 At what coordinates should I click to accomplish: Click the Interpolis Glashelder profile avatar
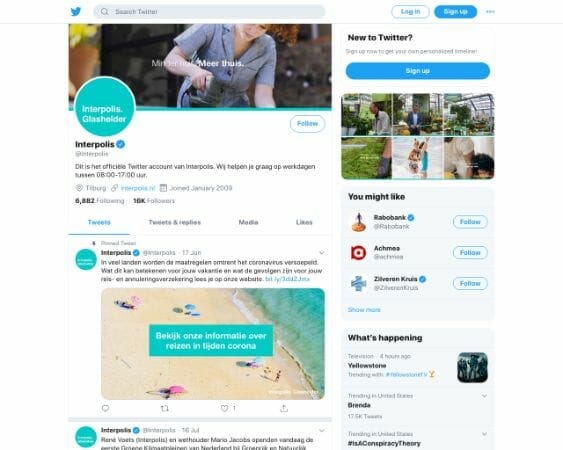click(104, 107)
